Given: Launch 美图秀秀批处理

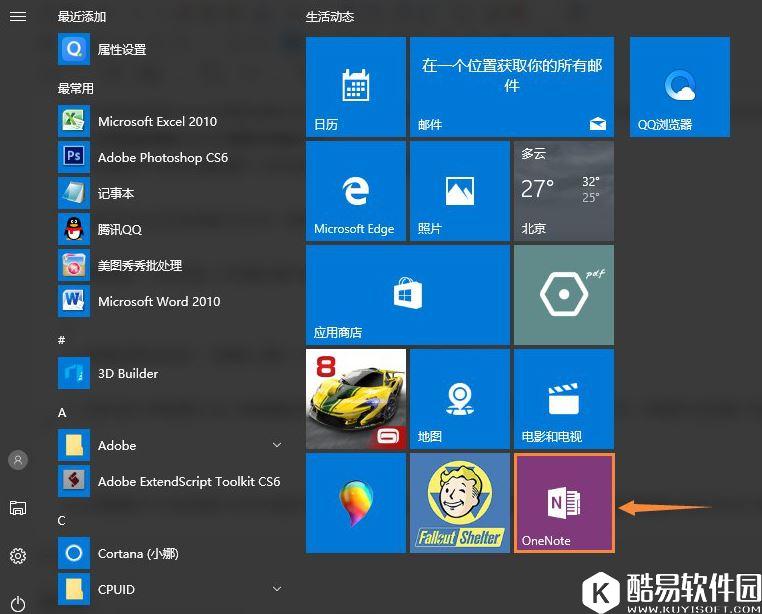Looking at the screenshot, I should tap(170, 265).
